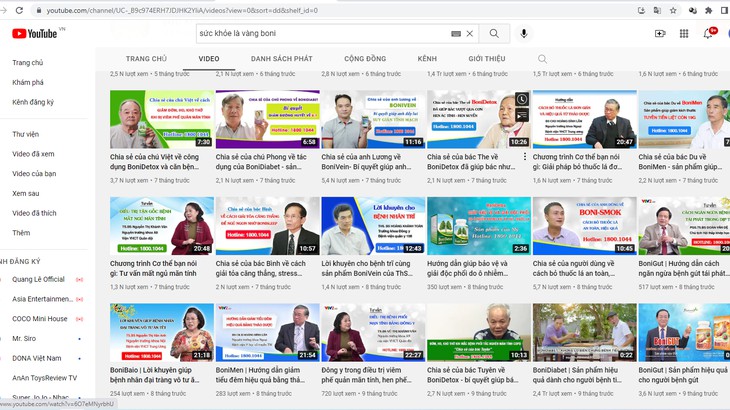The width and height of the screenshot is (730, 410).
Task: Expand sidebar with Thêm
Action: coord(21,233)
